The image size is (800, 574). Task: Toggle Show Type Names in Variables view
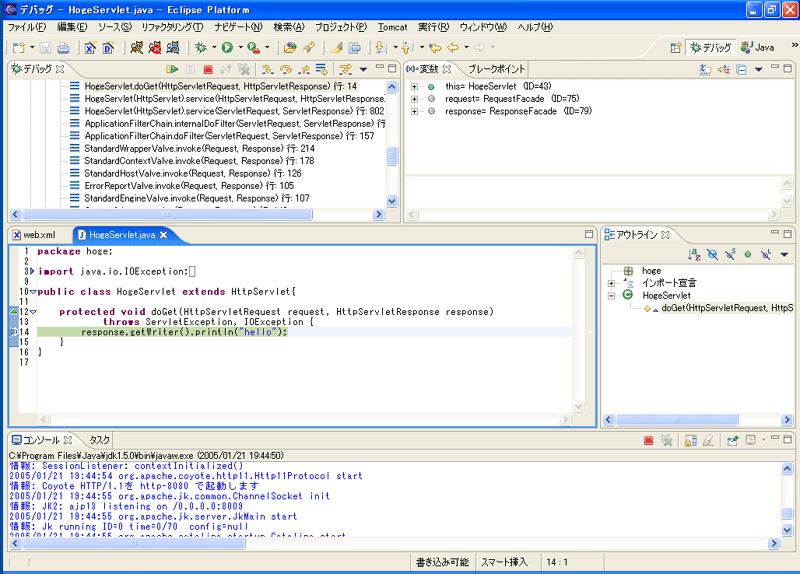coord(705,69)
